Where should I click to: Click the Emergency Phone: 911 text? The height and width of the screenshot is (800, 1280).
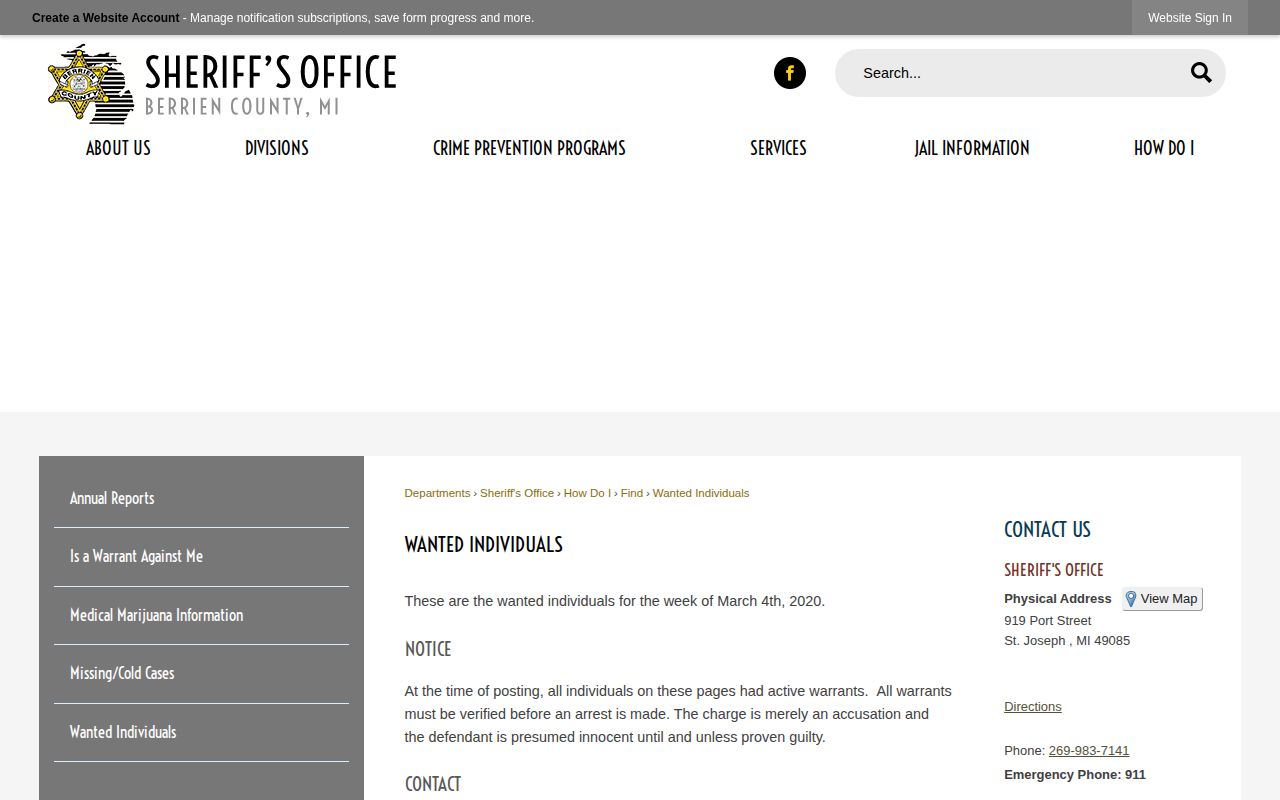(1075, 774)
